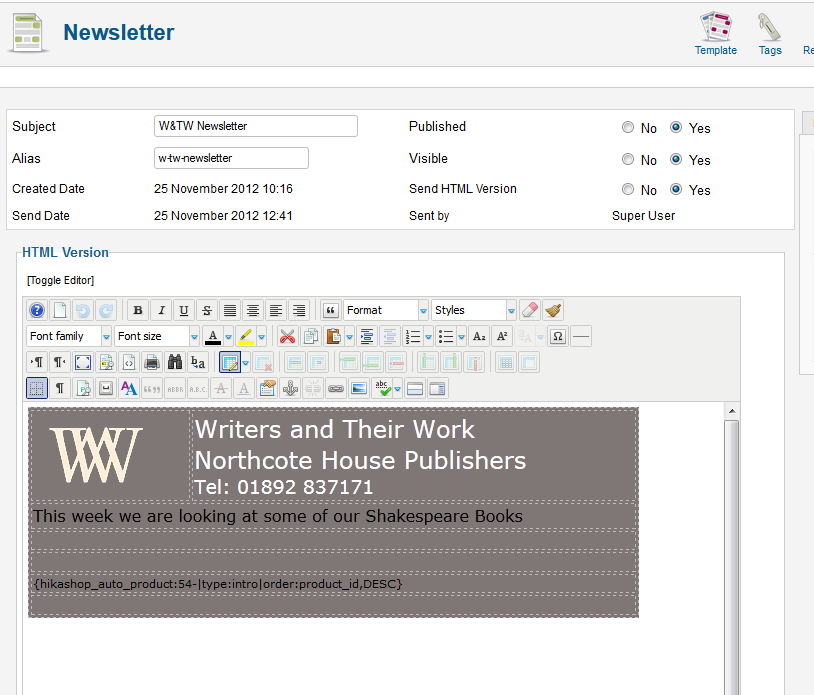
Task: Expand the text colour picker arrow
Action: [228, 337]
